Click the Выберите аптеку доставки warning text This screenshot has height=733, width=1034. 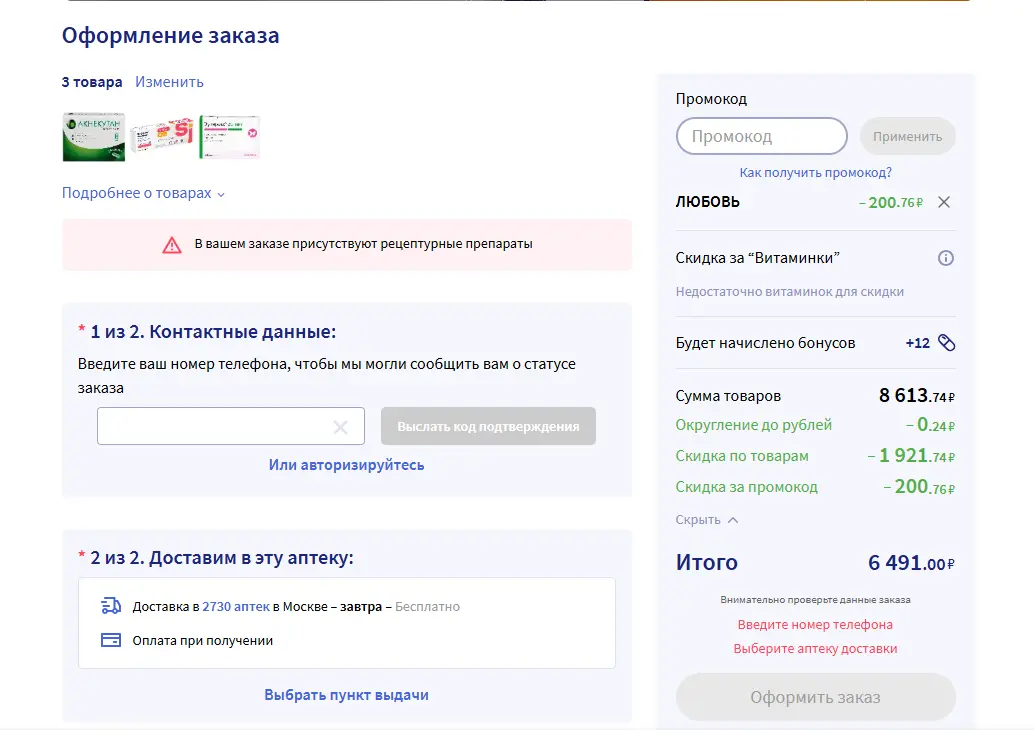pos(815,649)
